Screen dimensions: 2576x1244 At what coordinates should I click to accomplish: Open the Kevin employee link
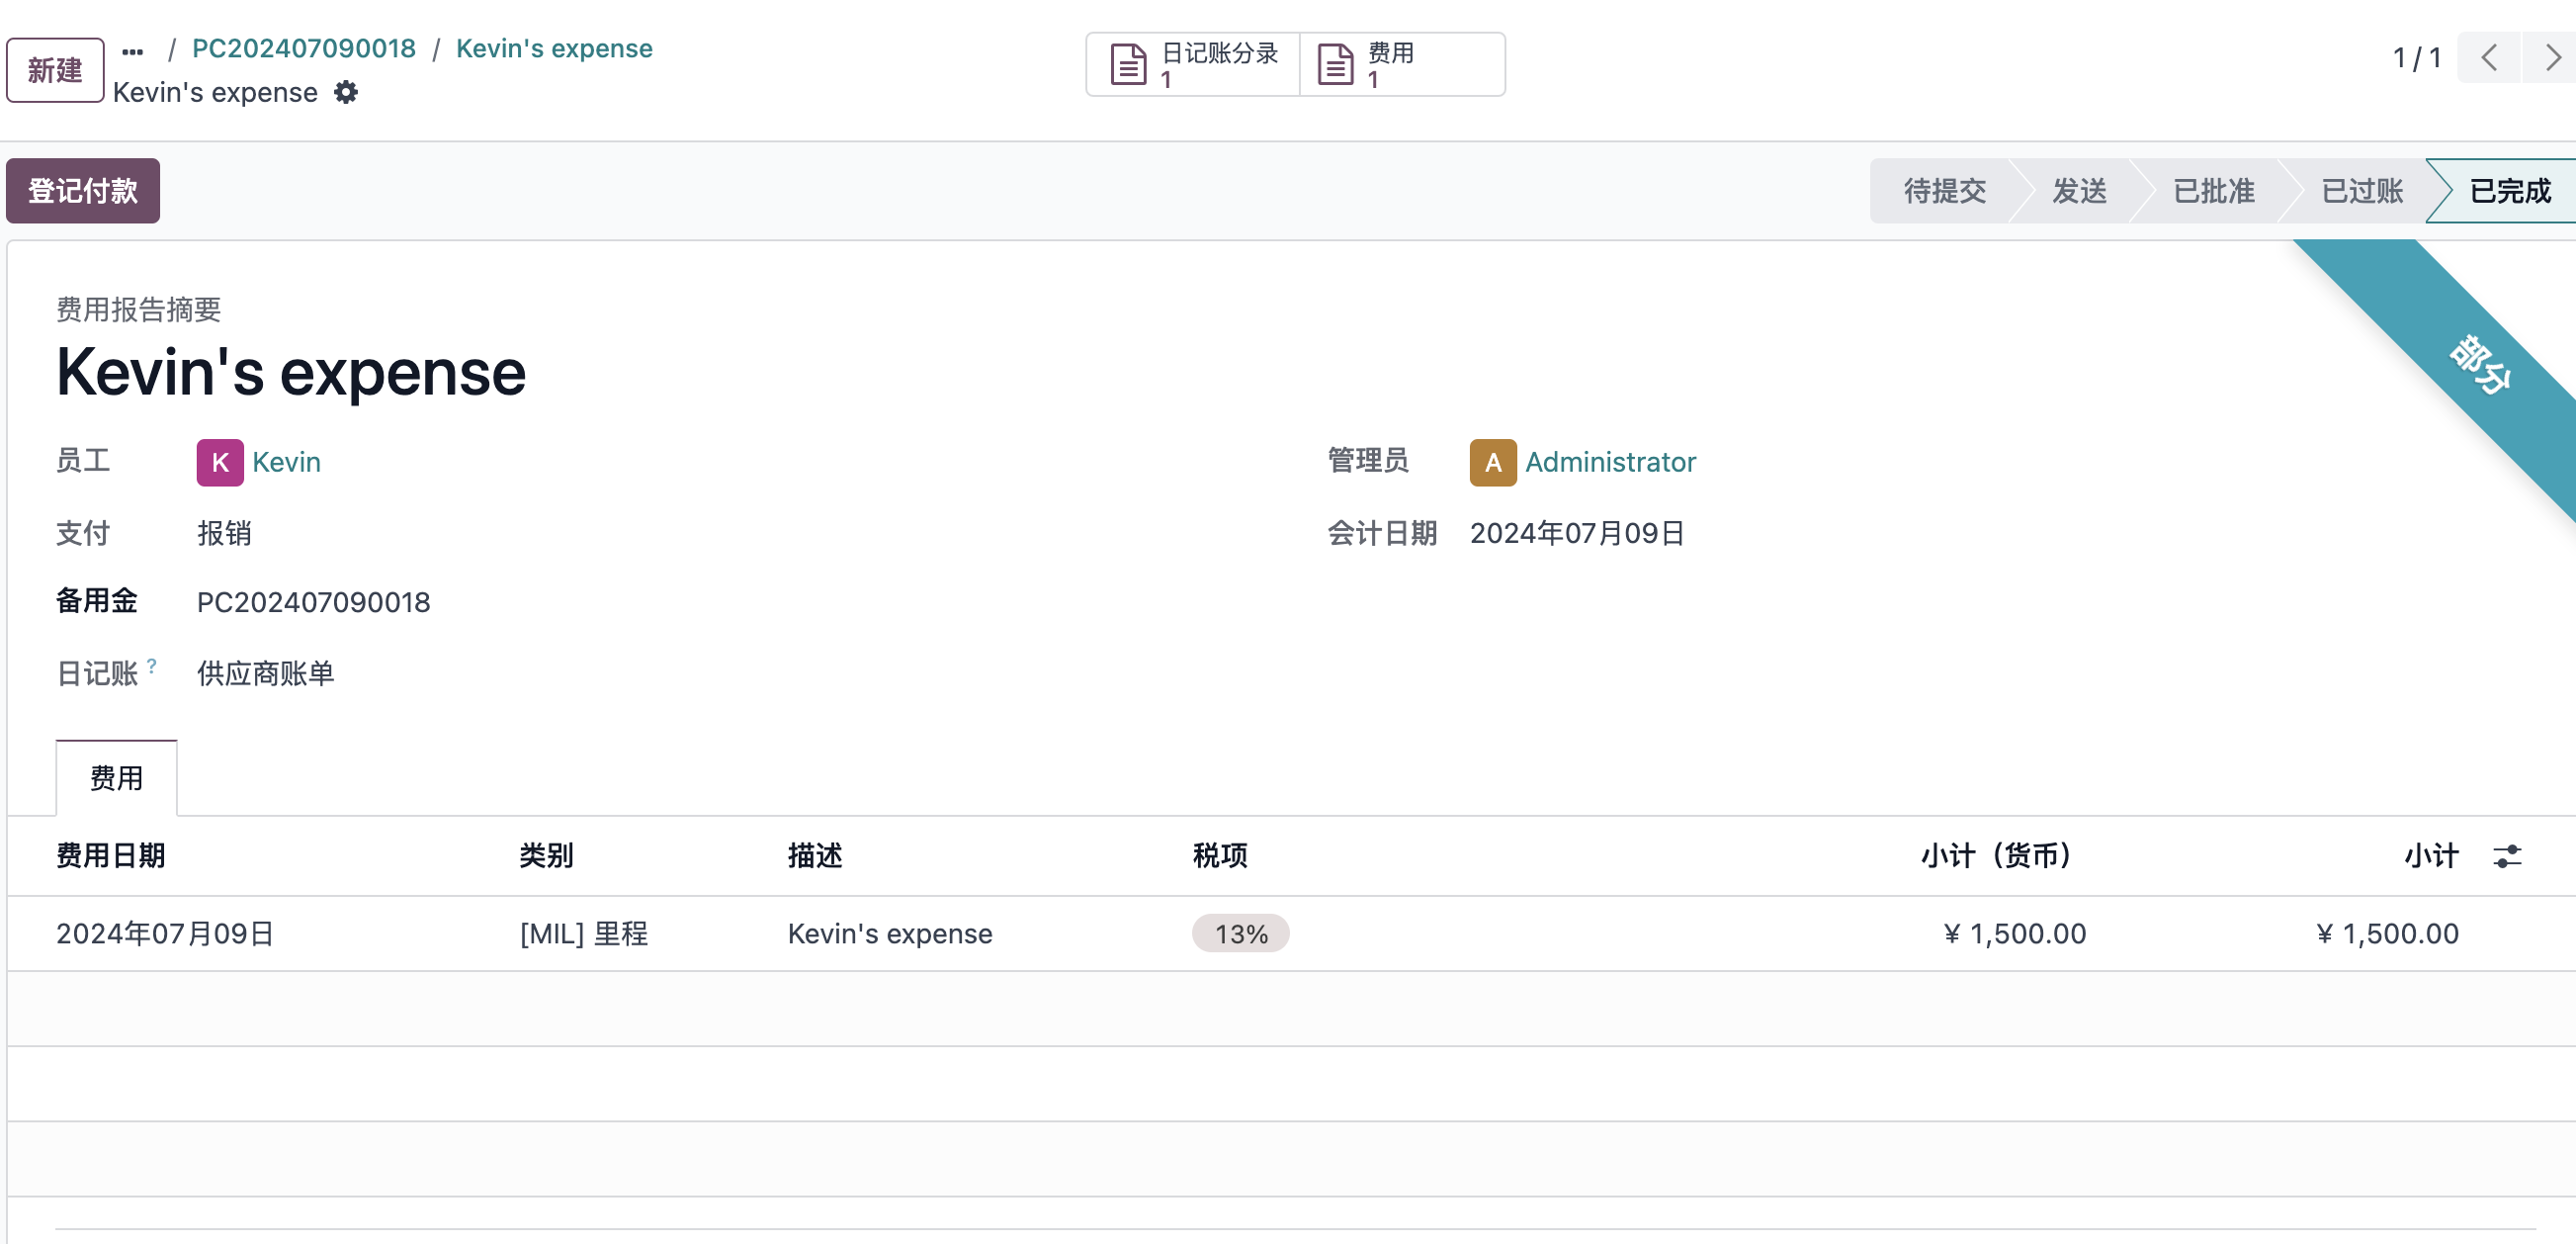click(x=286, y=463)
